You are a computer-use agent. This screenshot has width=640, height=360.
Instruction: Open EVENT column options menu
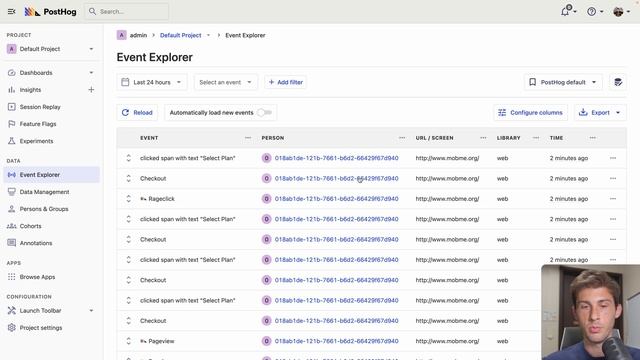pyautogui.click(x=248, y=138)
